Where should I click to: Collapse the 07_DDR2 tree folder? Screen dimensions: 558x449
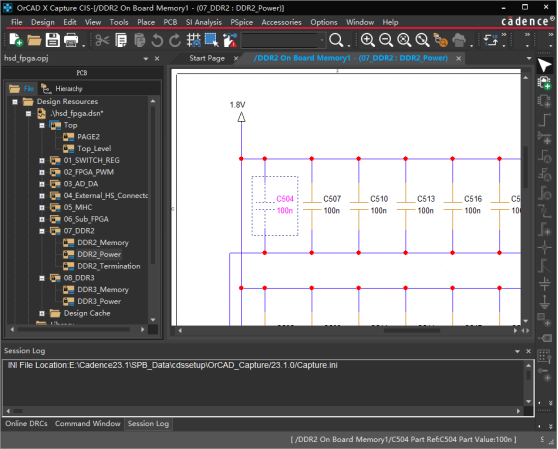42,231
